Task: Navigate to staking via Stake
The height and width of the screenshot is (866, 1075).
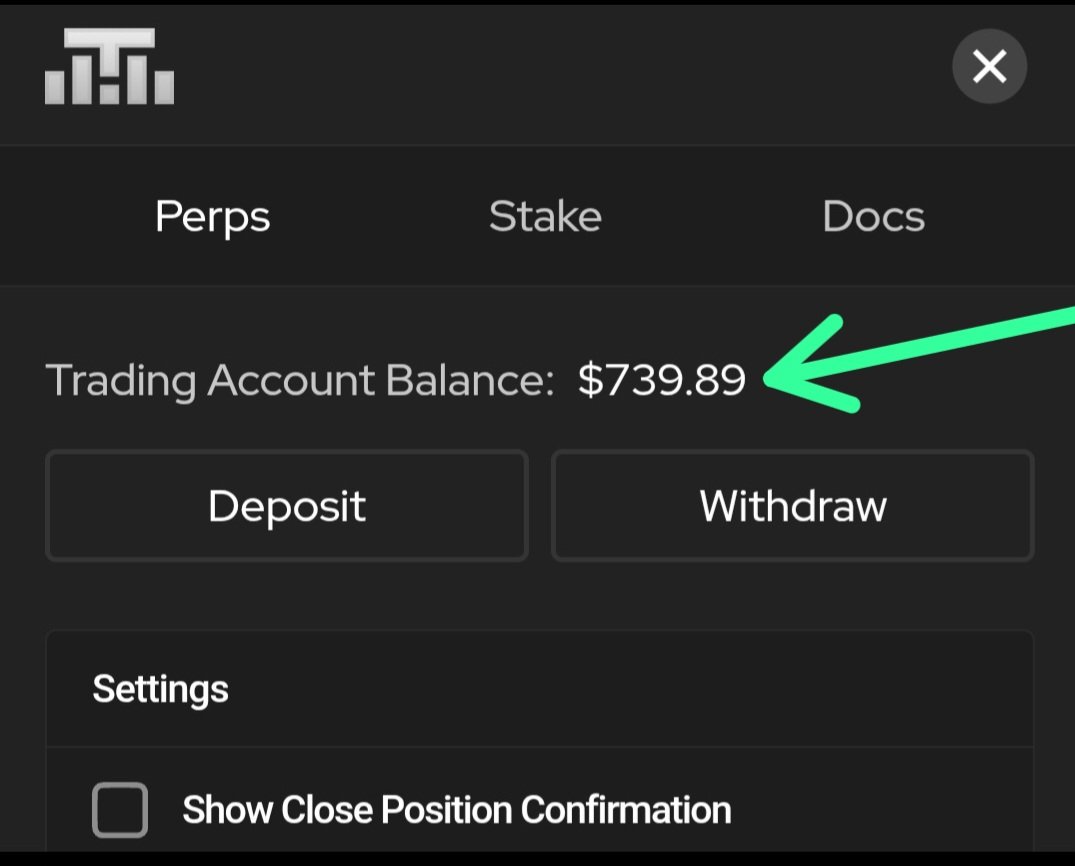Action: tap(545, 217)
